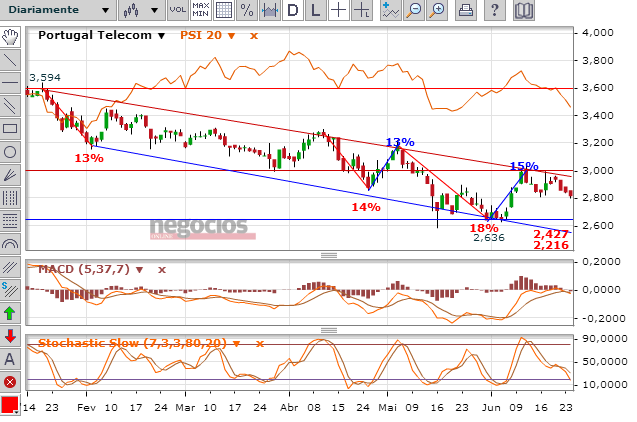Remove the Stochastic Slow indicator
Viewport: 637px width, 422px height.
(x=260, y=344)
